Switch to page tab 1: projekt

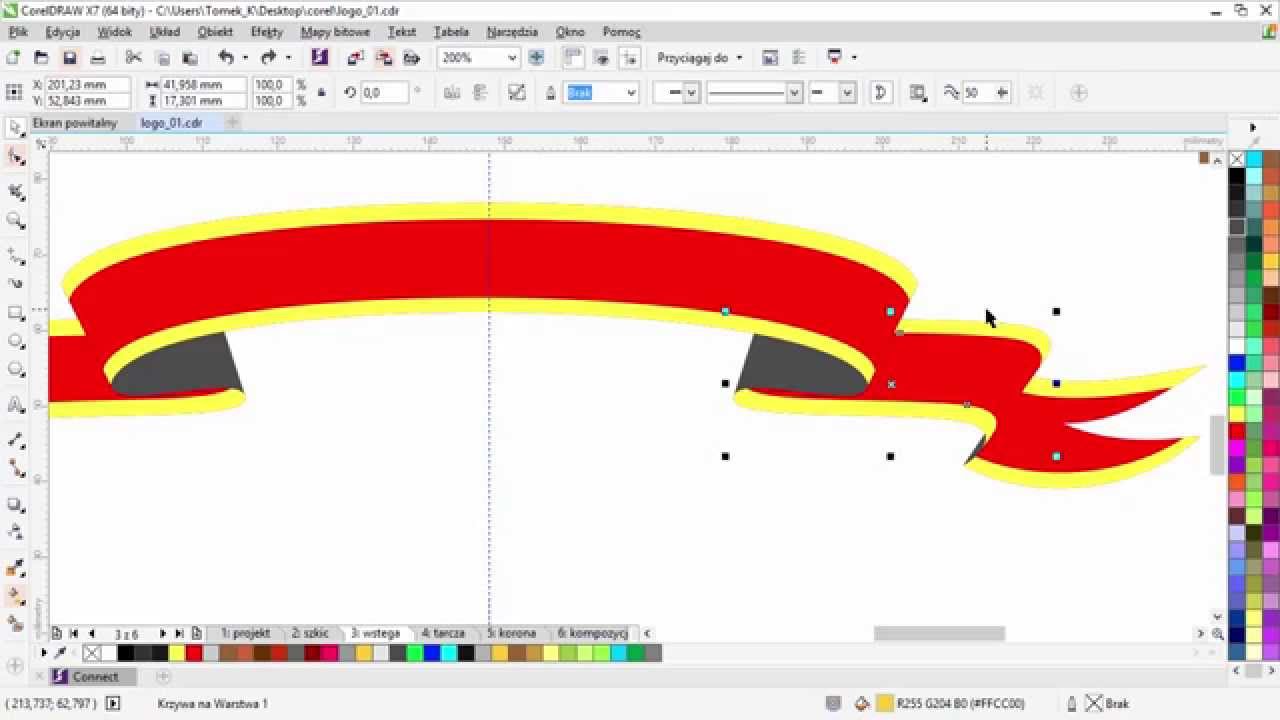(x=245, y=633)
